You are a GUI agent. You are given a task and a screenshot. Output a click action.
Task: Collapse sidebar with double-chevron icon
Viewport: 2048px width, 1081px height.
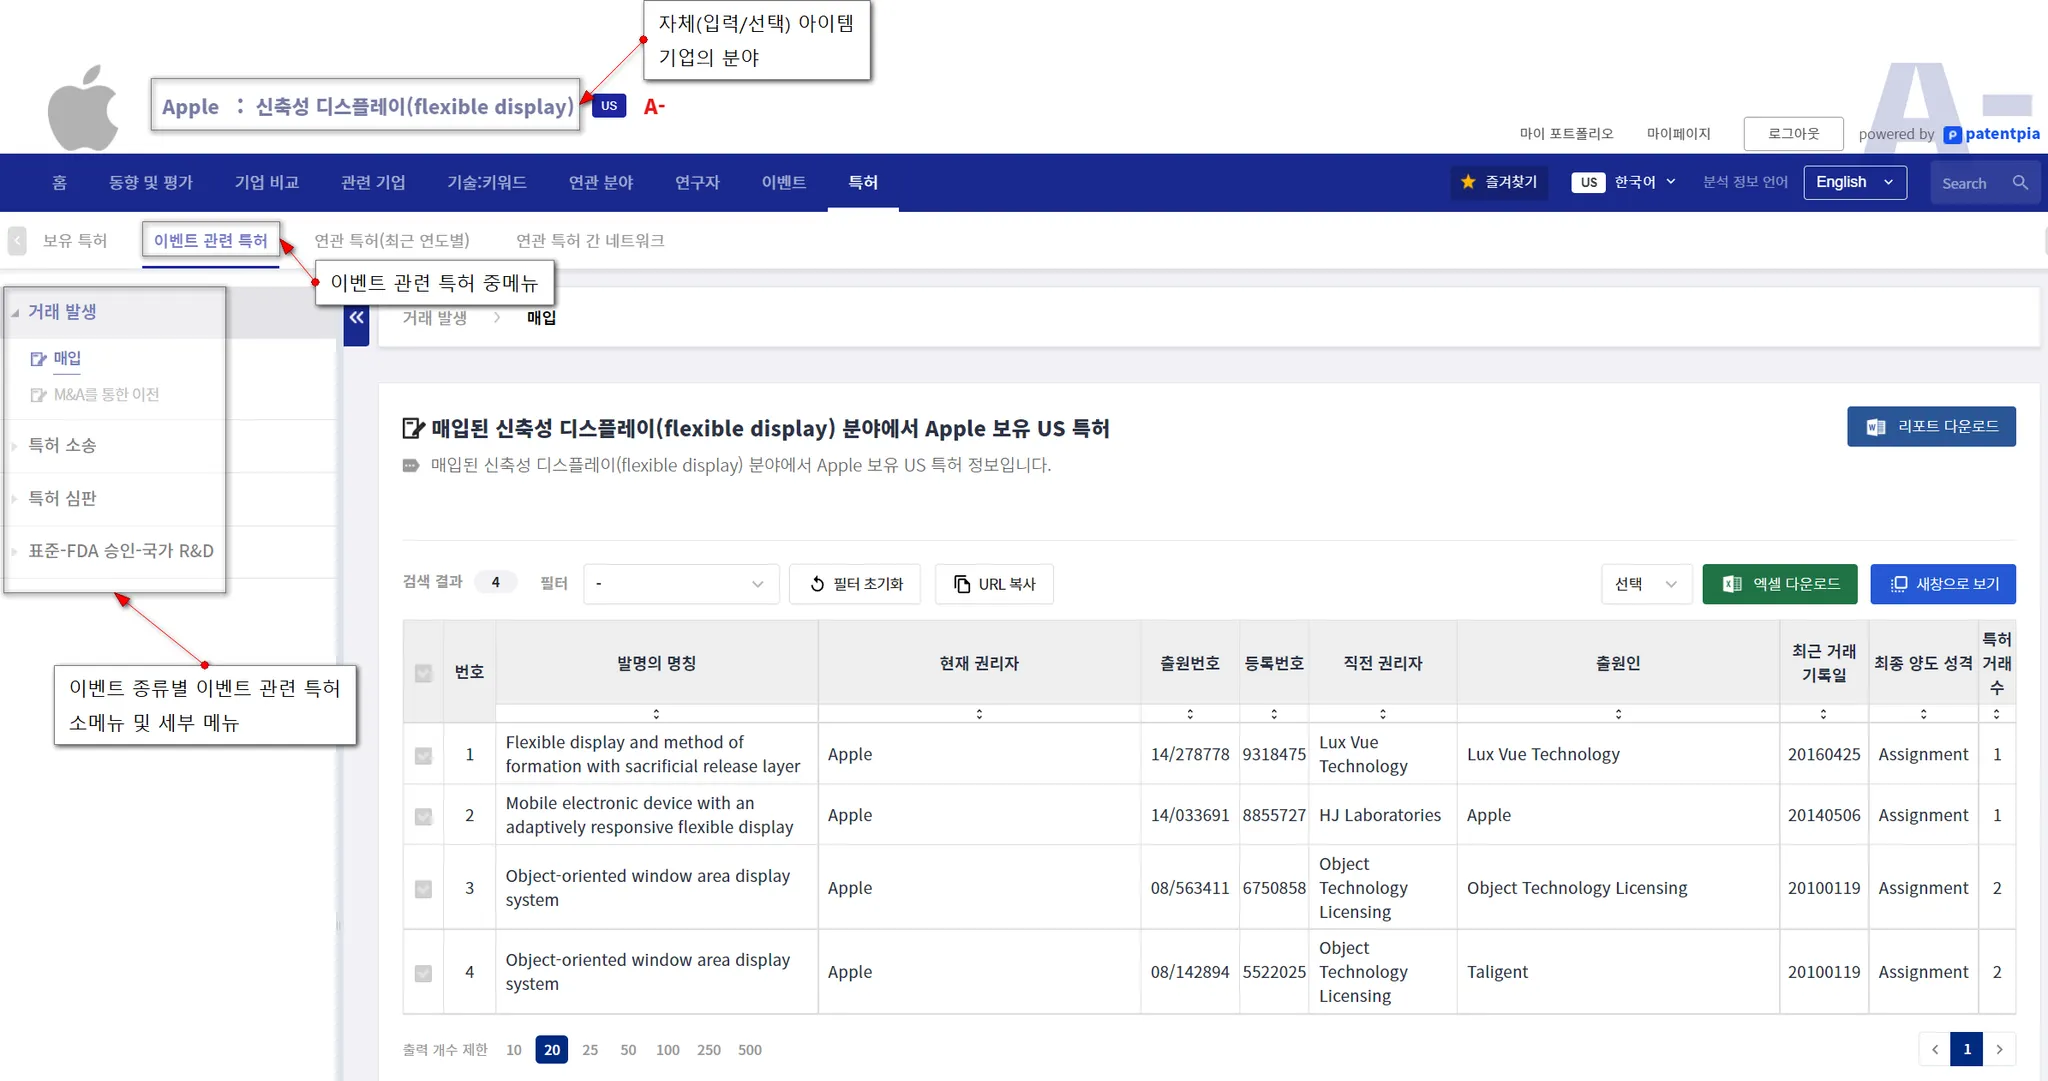[x=356, y=318]
